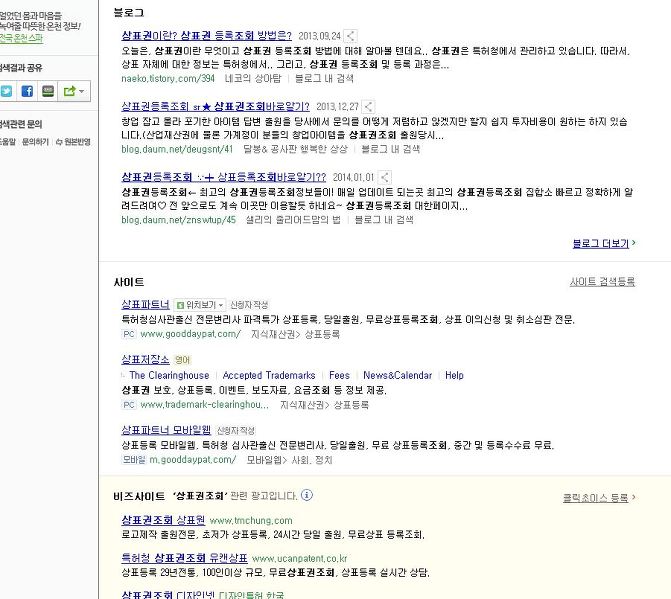Image resolution: width=671 pixels, height=599 pixels.
Task: Click share icon next to 2013.12.27 date
Action: (x=368, y=107)
